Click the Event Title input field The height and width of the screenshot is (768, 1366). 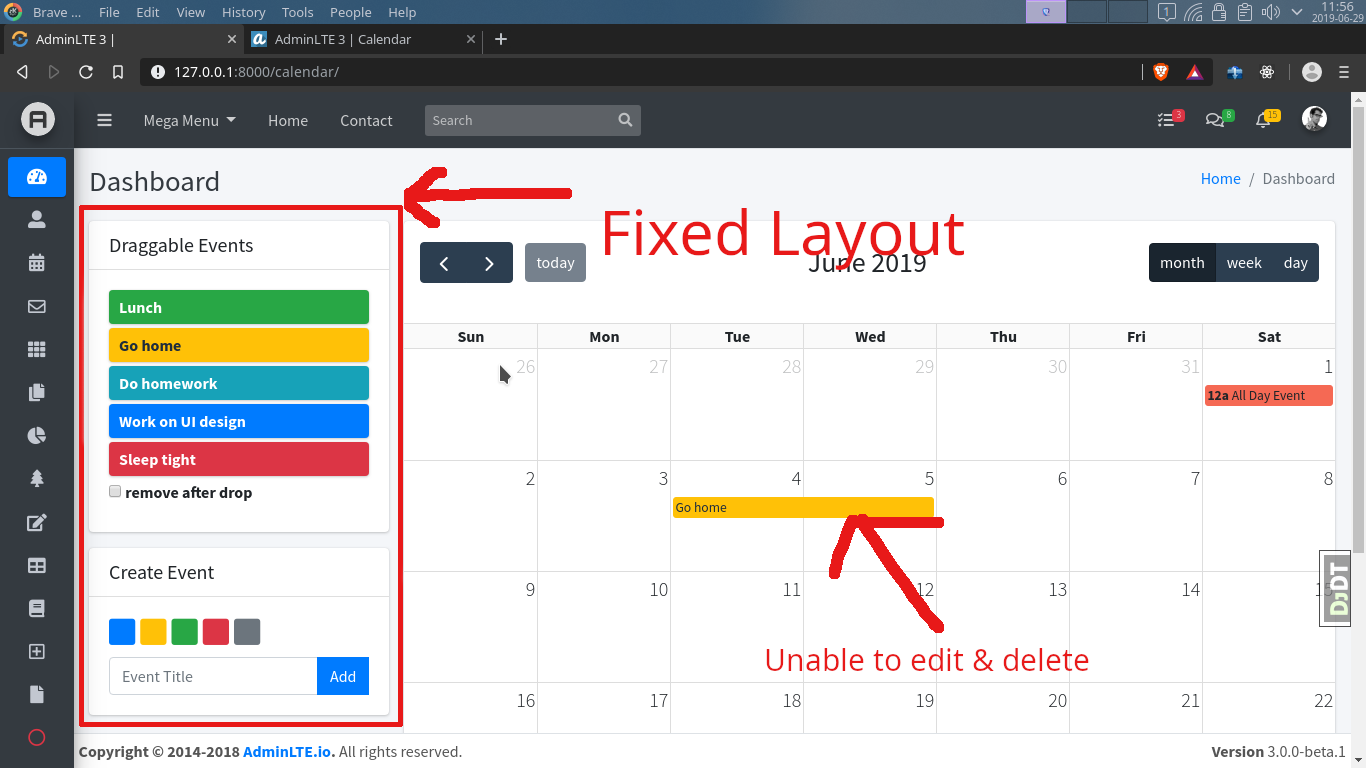212,676
